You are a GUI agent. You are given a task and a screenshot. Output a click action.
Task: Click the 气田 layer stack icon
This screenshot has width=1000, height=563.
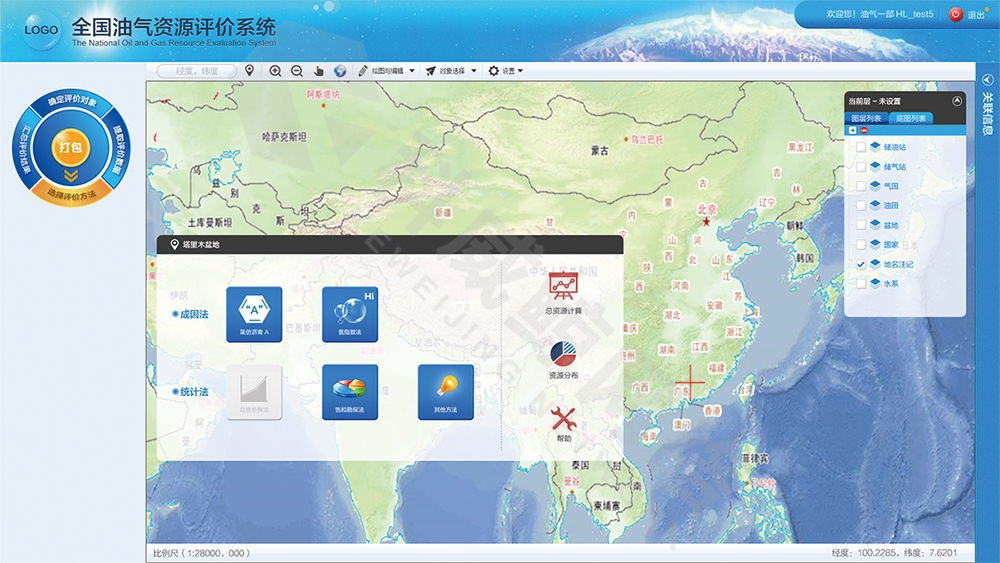pyautogui.click(x=875, y=186)
